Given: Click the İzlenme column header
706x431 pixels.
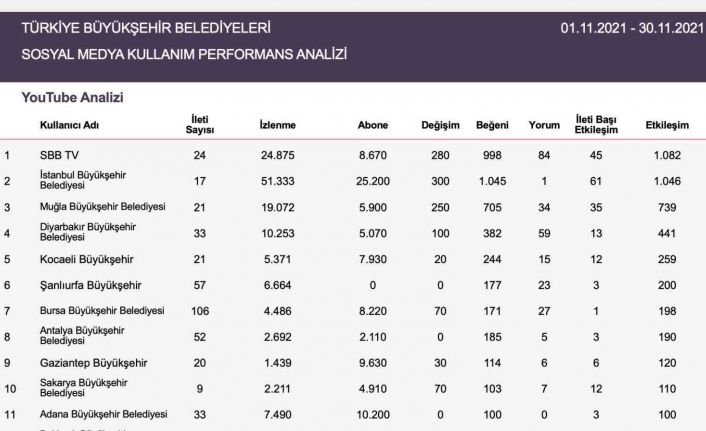Looking at the screenshot, I should click(x=278, y=125).
